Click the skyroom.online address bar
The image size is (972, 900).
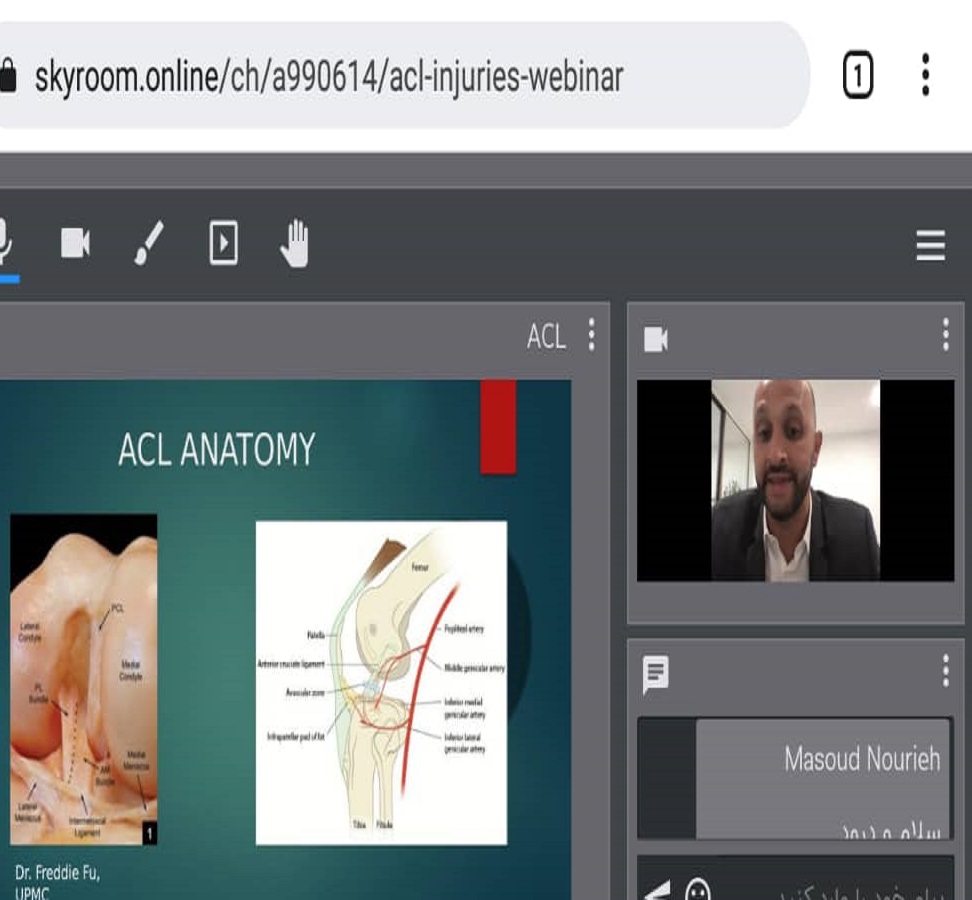click(x=400, y=76)
